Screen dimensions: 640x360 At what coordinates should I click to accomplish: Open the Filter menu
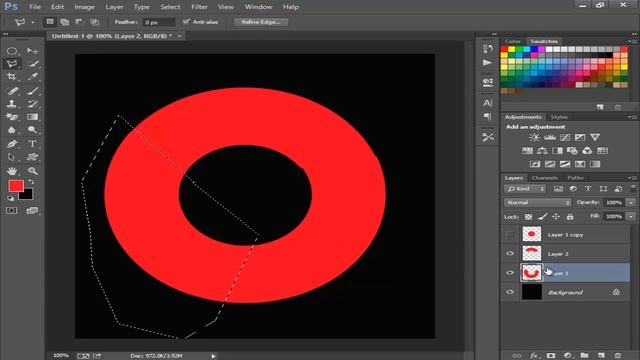[x=200, y=7]
